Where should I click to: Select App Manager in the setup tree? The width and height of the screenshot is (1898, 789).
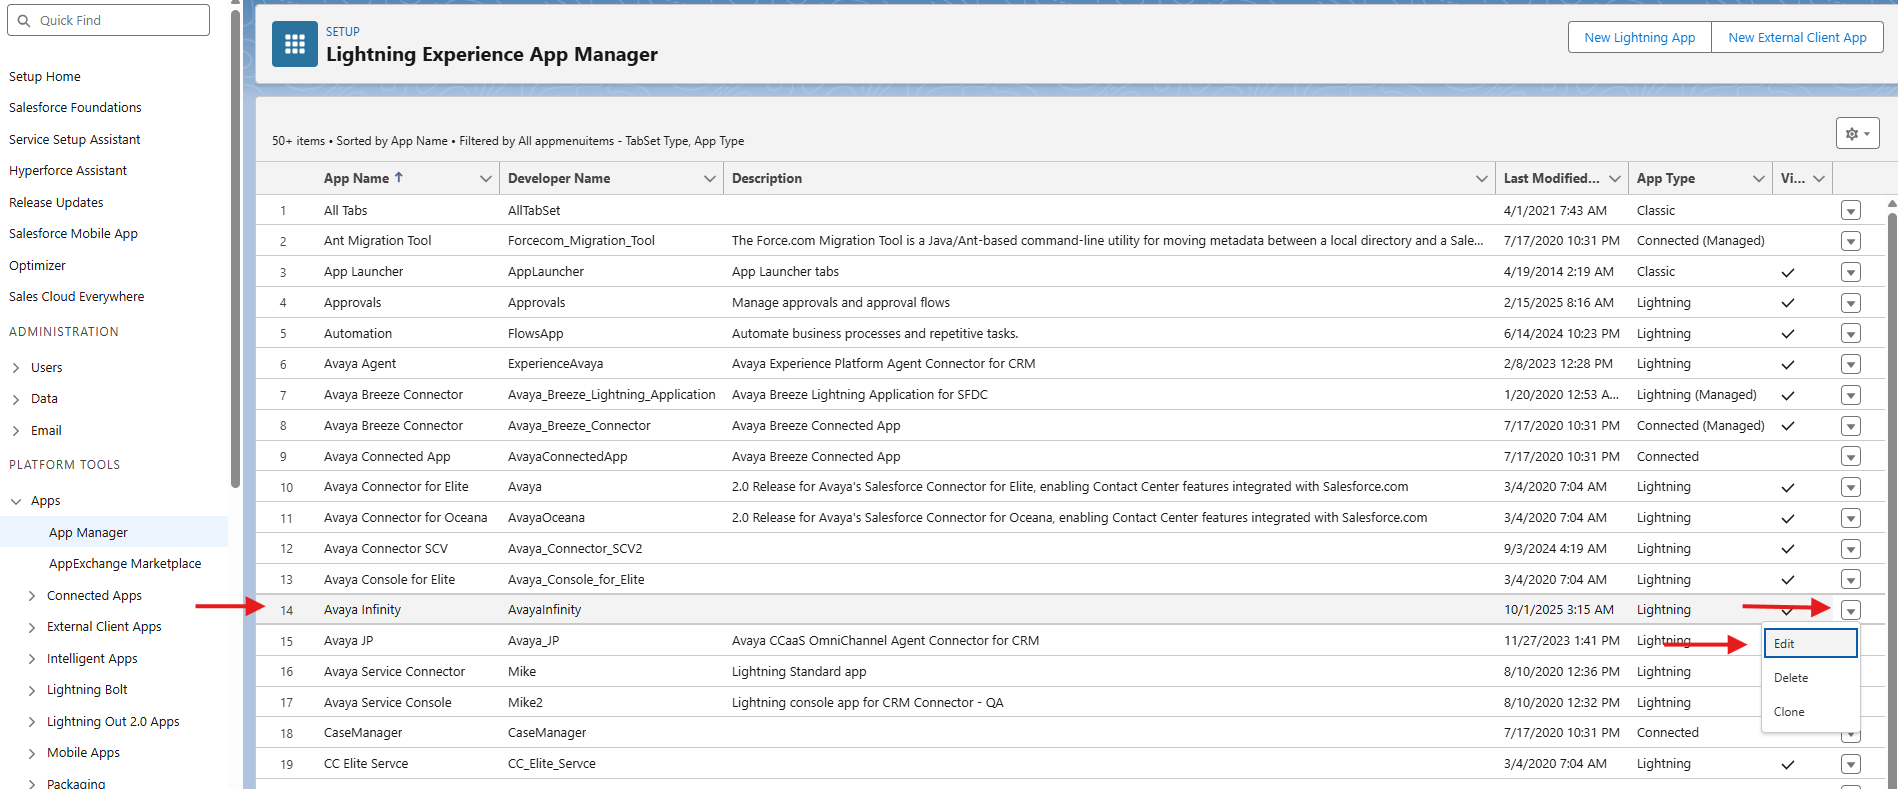point(88,533)
